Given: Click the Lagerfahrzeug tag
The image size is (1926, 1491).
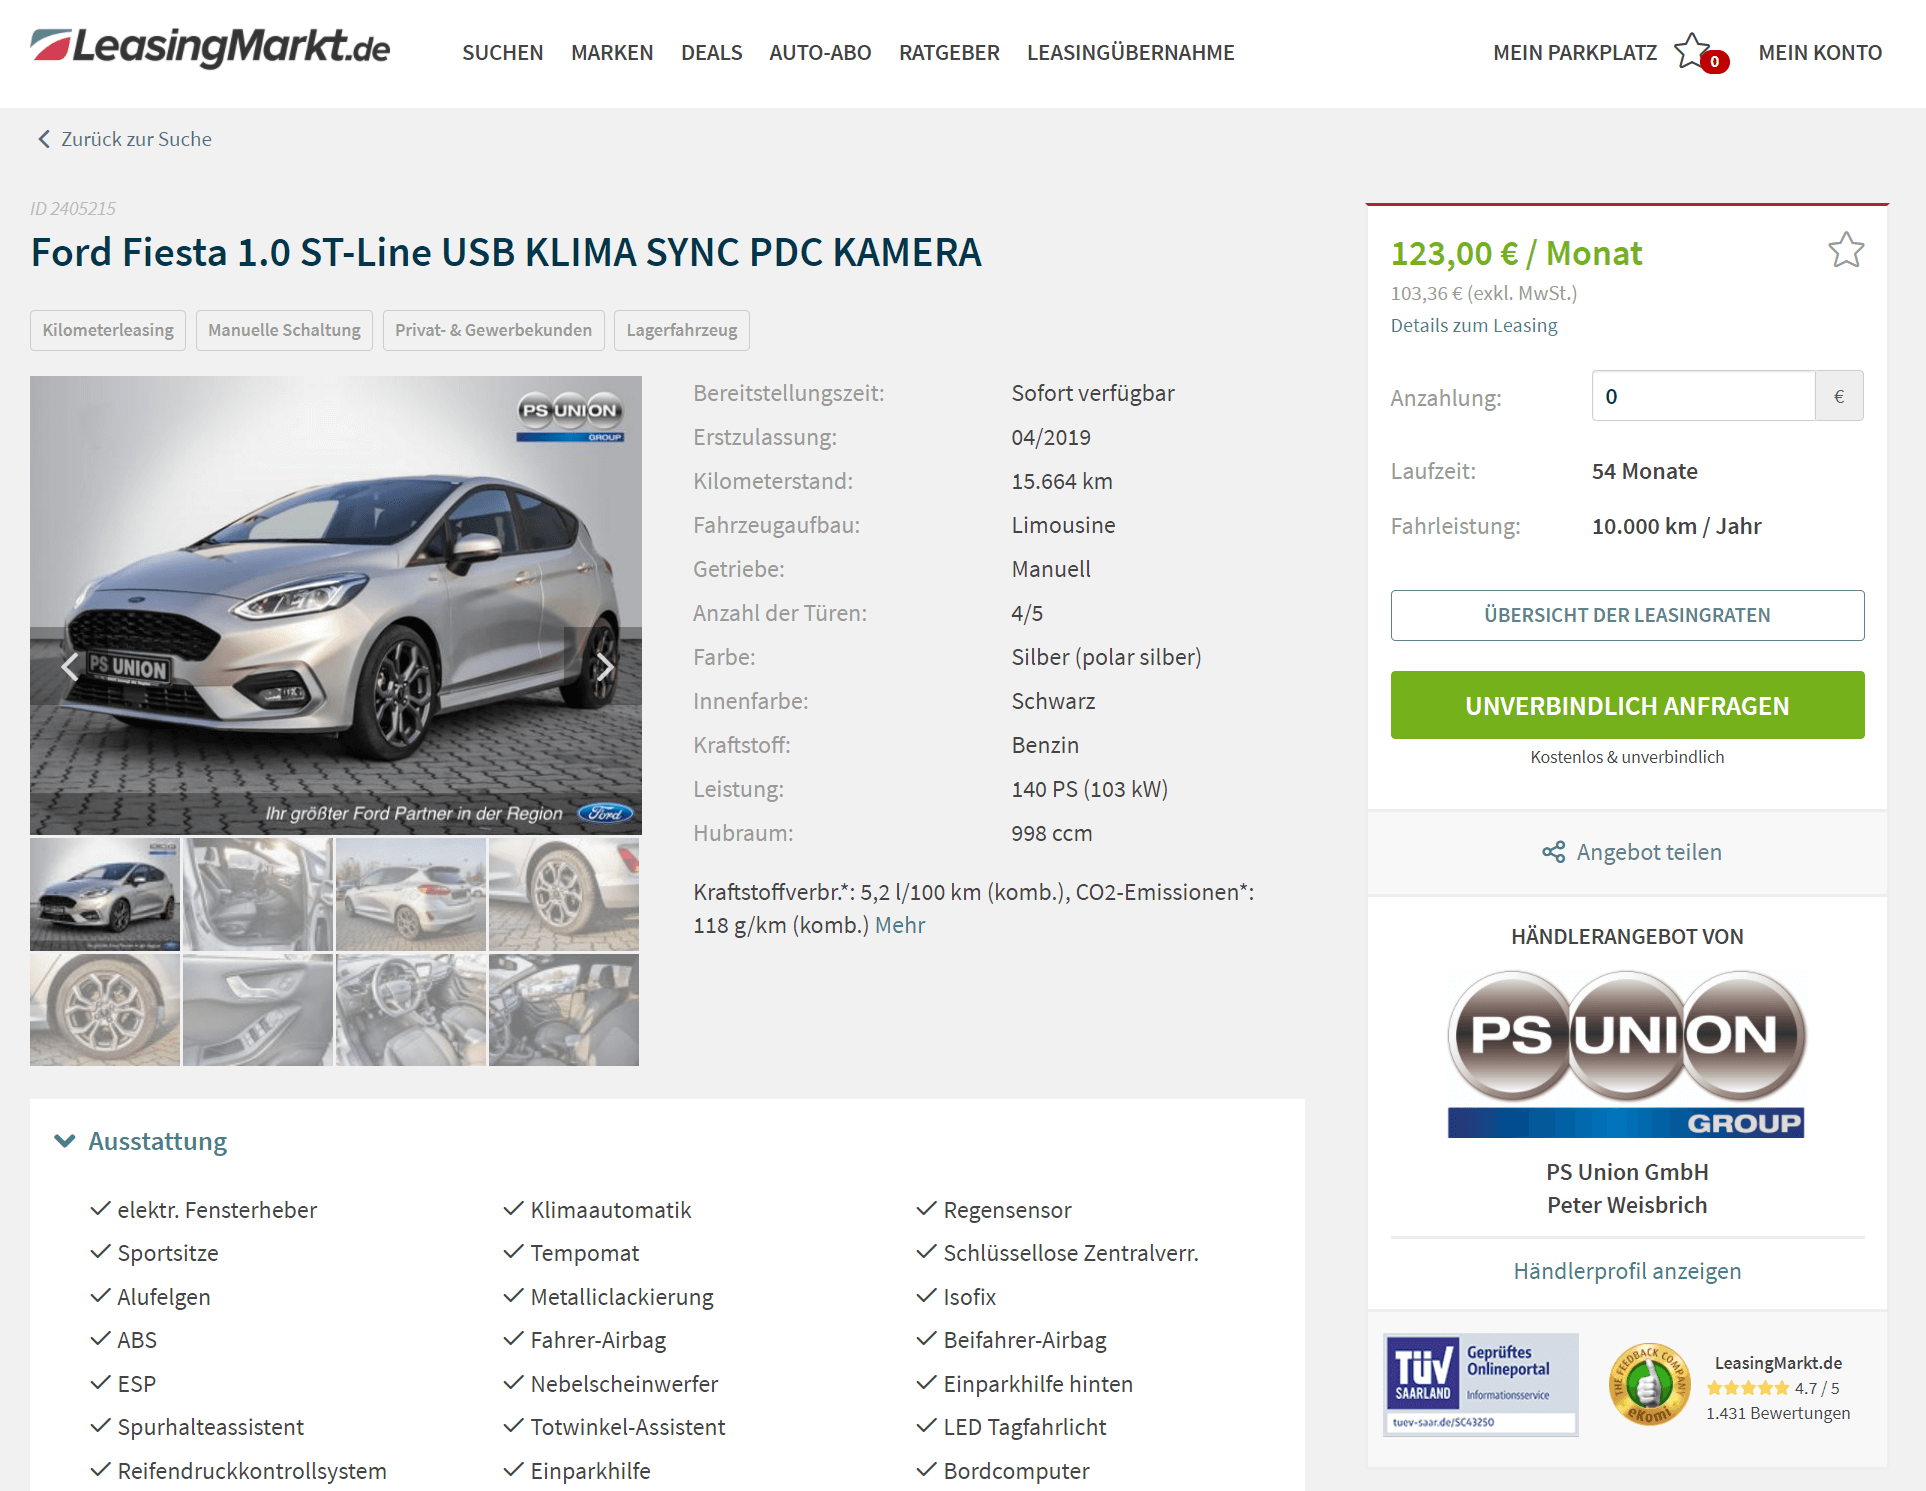Looking at the screenshot, I should tap(681, 330).
